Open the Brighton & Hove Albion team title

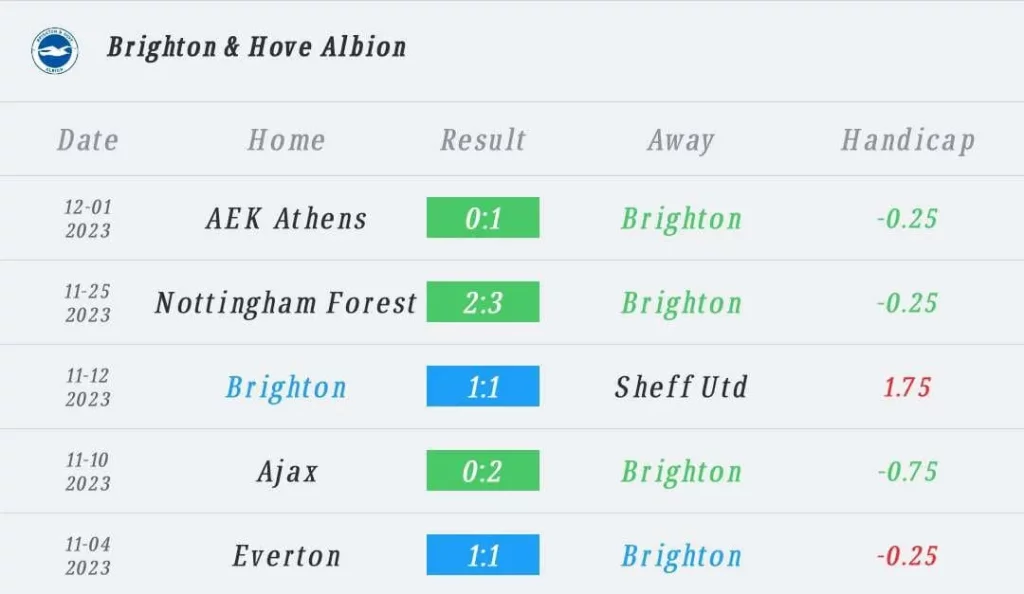pyautogui.click(x=257, y=48)
